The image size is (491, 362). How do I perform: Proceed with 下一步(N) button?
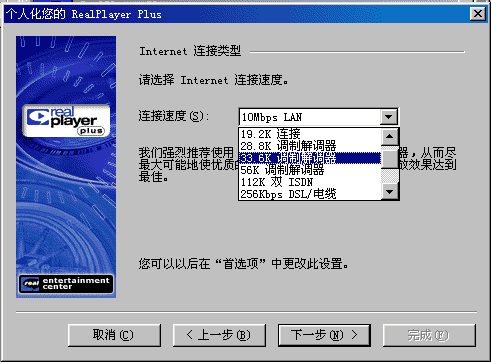pyautogui.click(x=324, y=335)
